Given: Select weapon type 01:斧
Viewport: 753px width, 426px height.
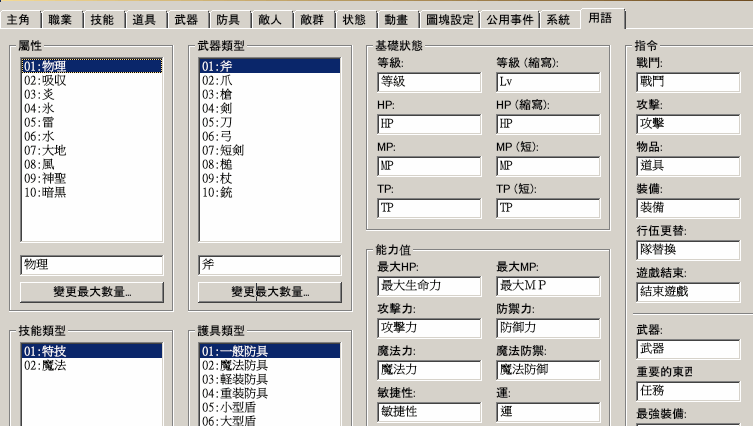Looking at the screenshot, I should [270, 66].
